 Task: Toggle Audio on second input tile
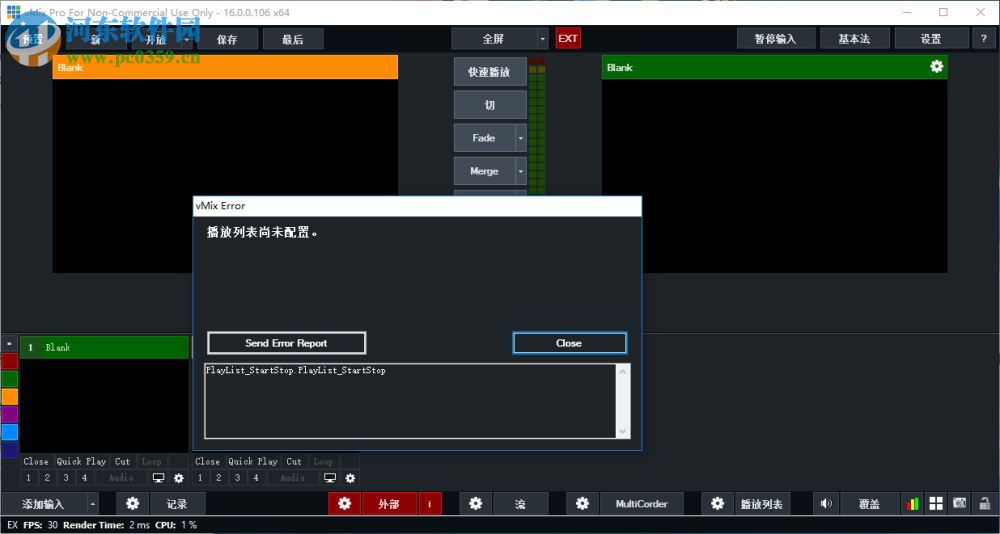tap(293, 477)
